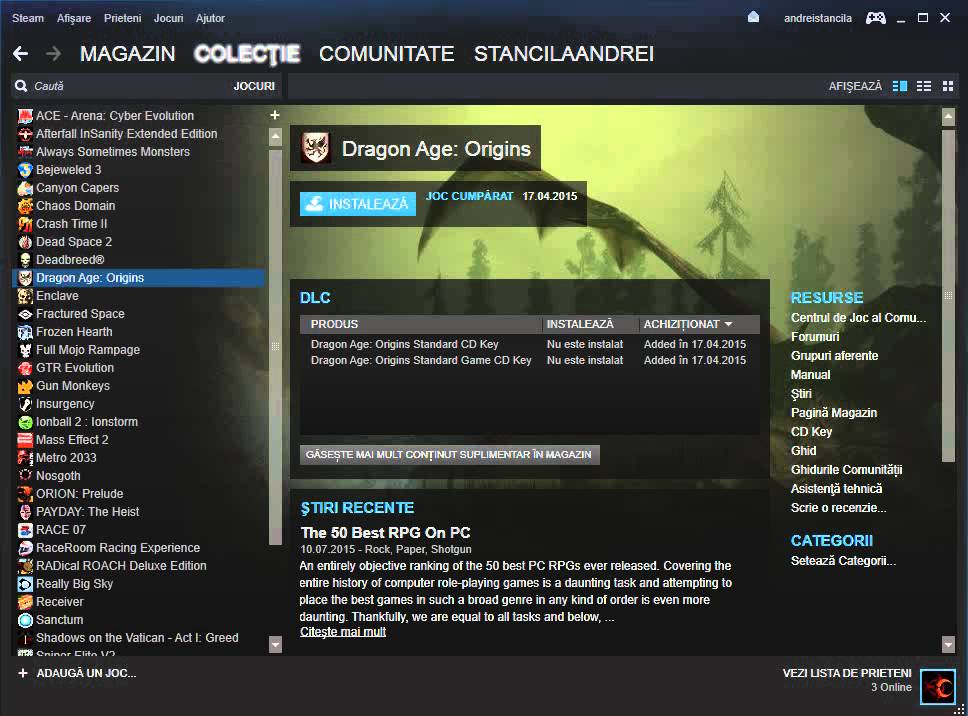Open Centrul de Joc al Comunității link
Screen dimensions: 968x716
(x=858, y=317)
